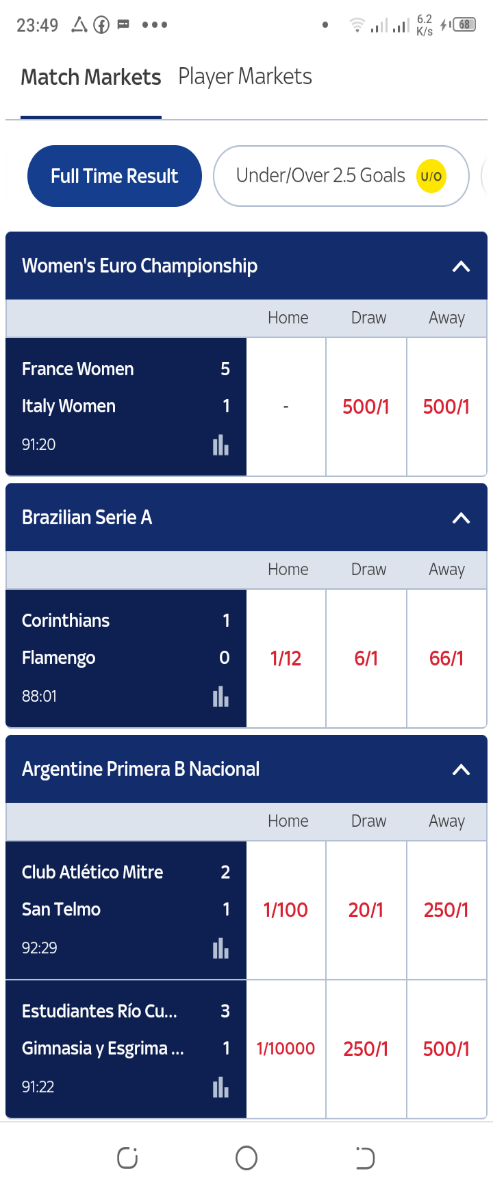Viewport: 493px width, 1195px height.
Task: Pick Corinthians home odds 1/12
Action: (286, 658)
